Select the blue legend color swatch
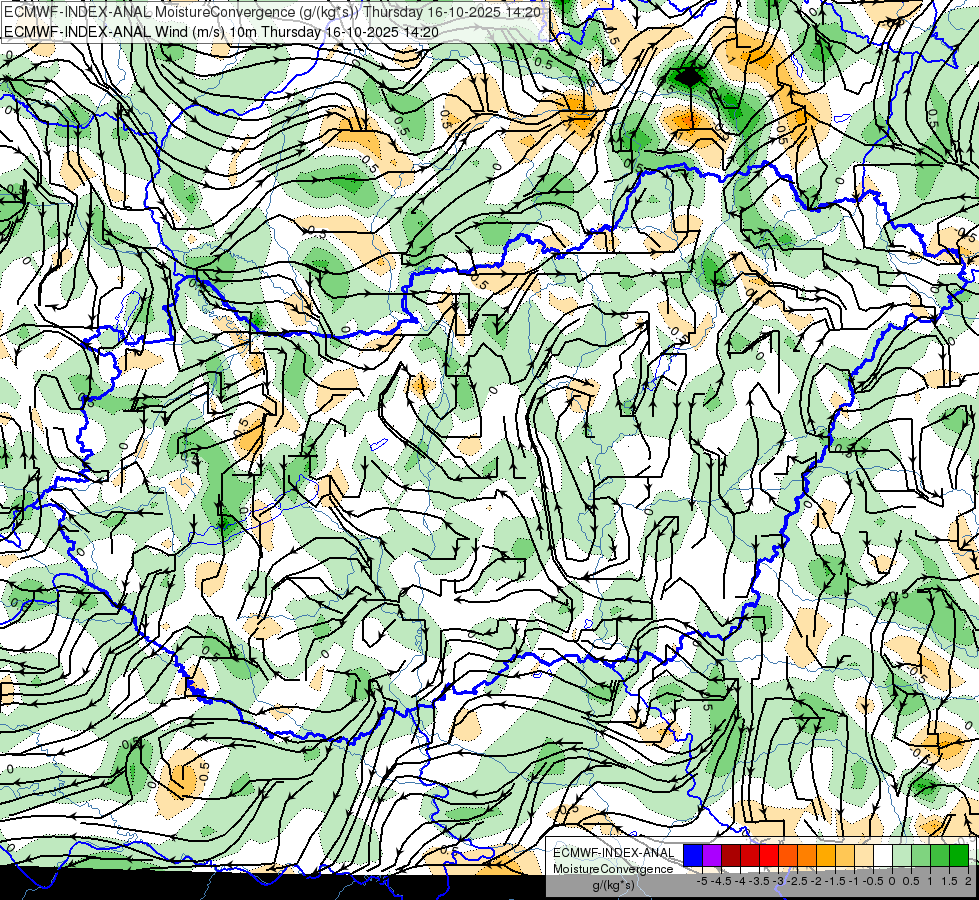Image resolution: width=979 pixels, height=900 pixels. [x=693, y=855]
